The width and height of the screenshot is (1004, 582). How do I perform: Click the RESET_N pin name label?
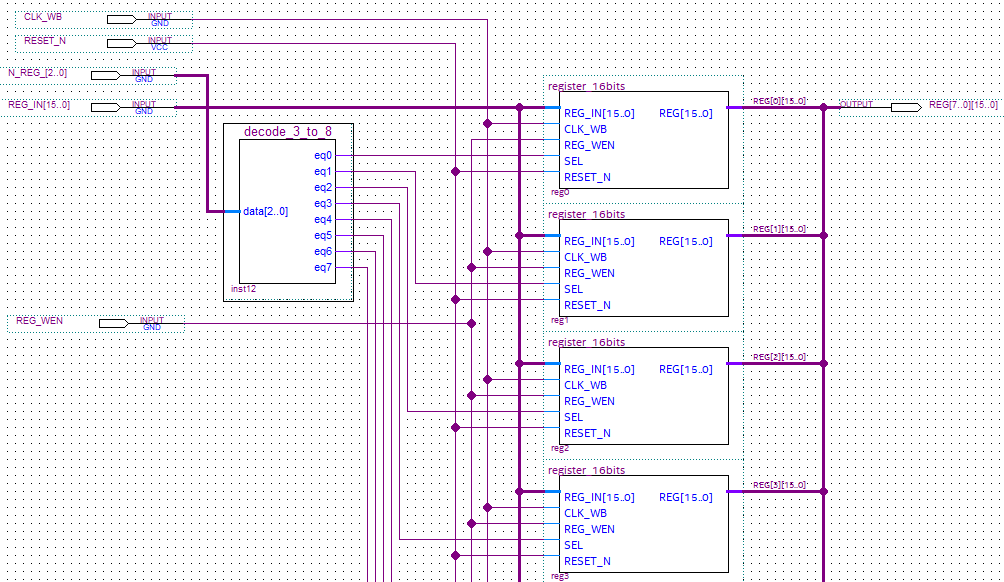pos(45,40)
